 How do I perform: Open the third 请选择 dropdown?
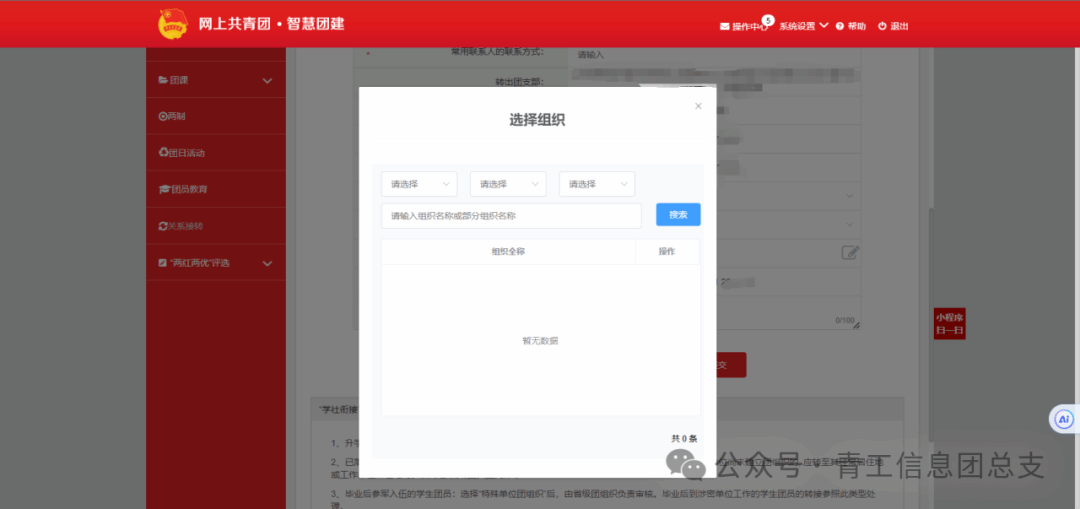(x=597, y=184)
